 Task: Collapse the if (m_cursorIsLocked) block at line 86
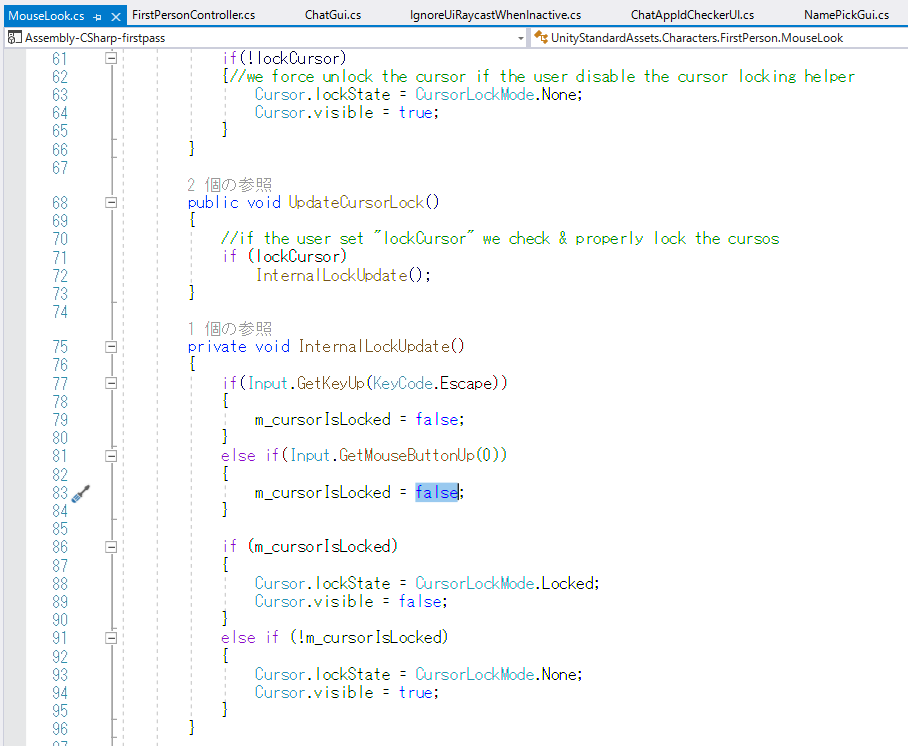pos(111,547)
